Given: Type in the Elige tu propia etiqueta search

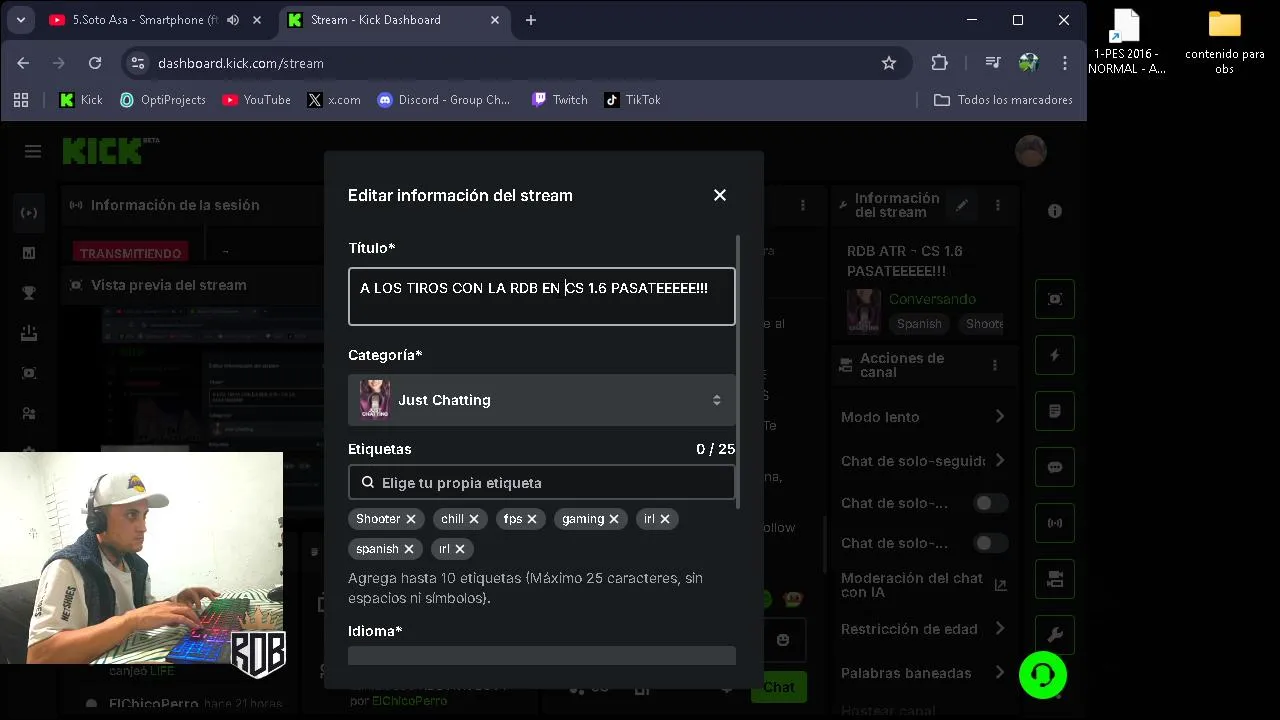Looking at the screenshot, I should point(541,483).
